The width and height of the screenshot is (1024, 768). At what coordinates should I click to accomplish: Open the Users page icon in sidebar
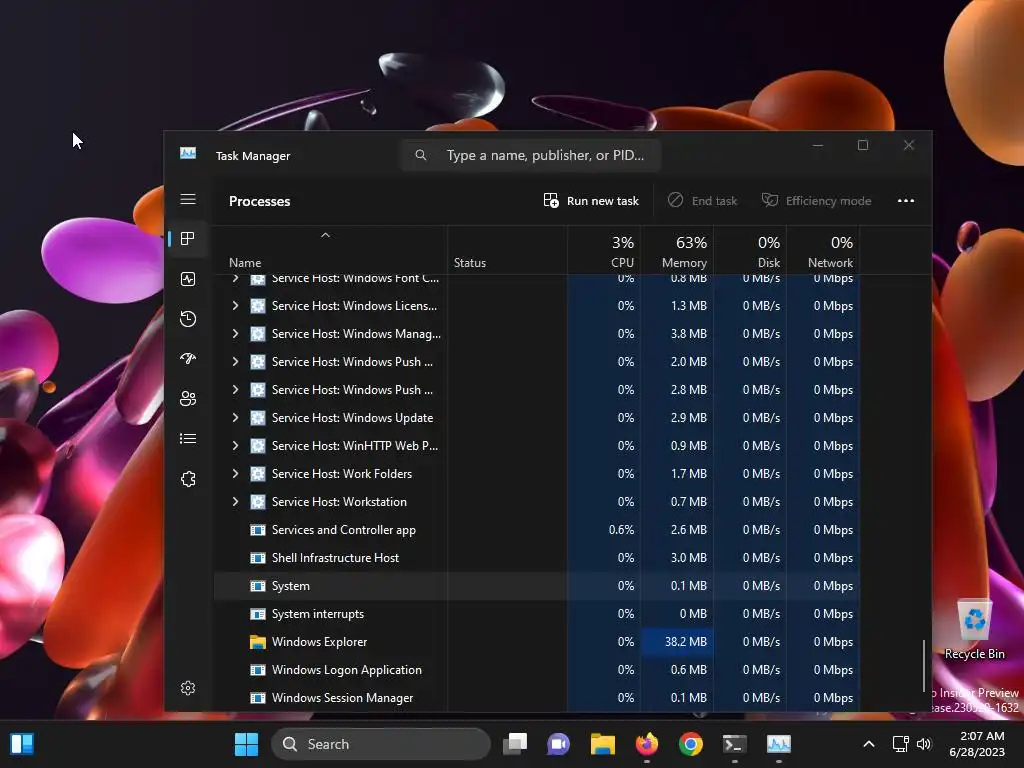coord(188,398)
